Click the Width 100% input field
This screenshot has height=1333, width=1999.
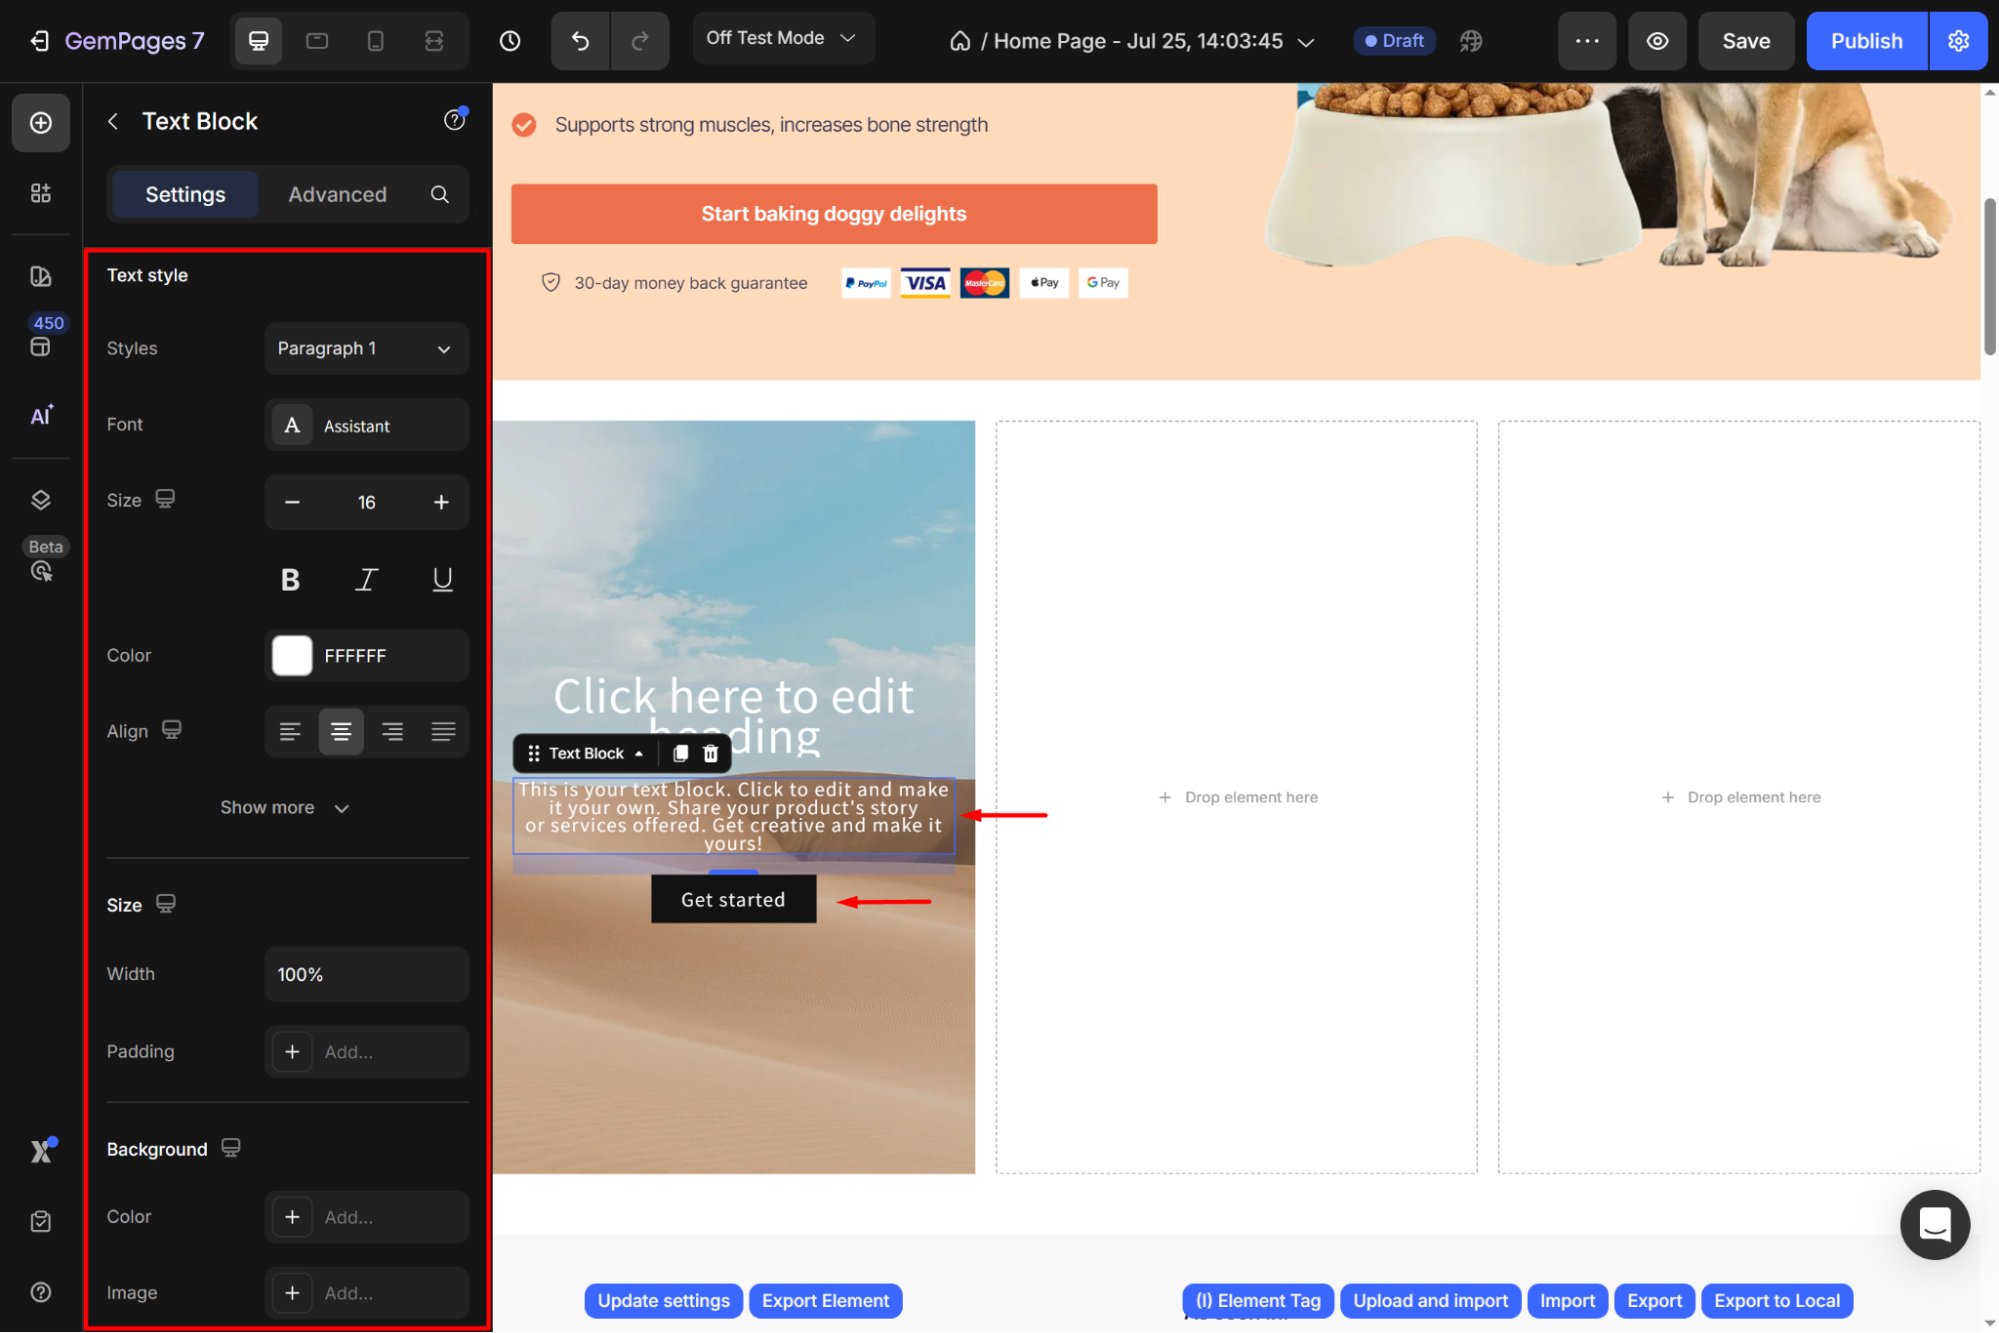(x=366, y=974)
